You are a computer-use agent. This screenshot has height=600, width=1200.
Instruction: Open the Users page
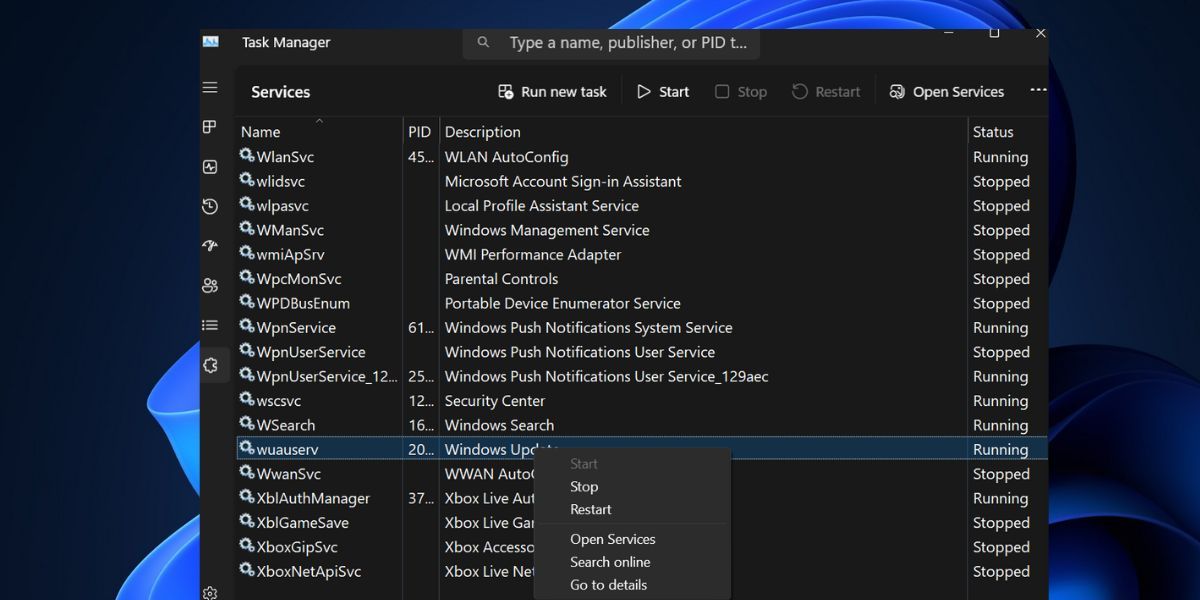coord(210,285)
